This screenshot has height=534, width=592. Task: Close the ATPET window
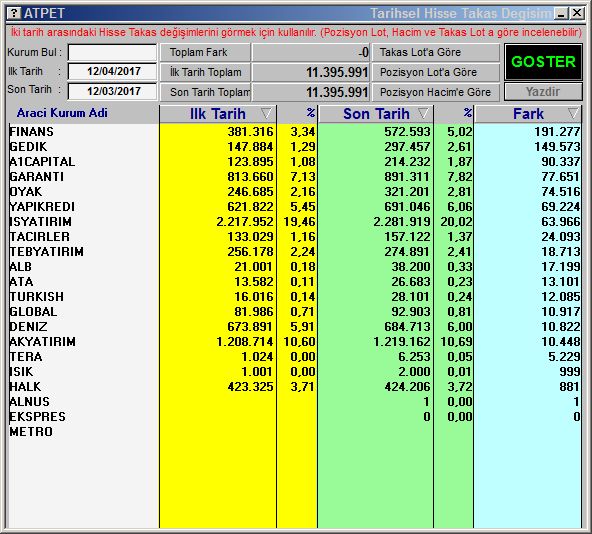point(577,14)
